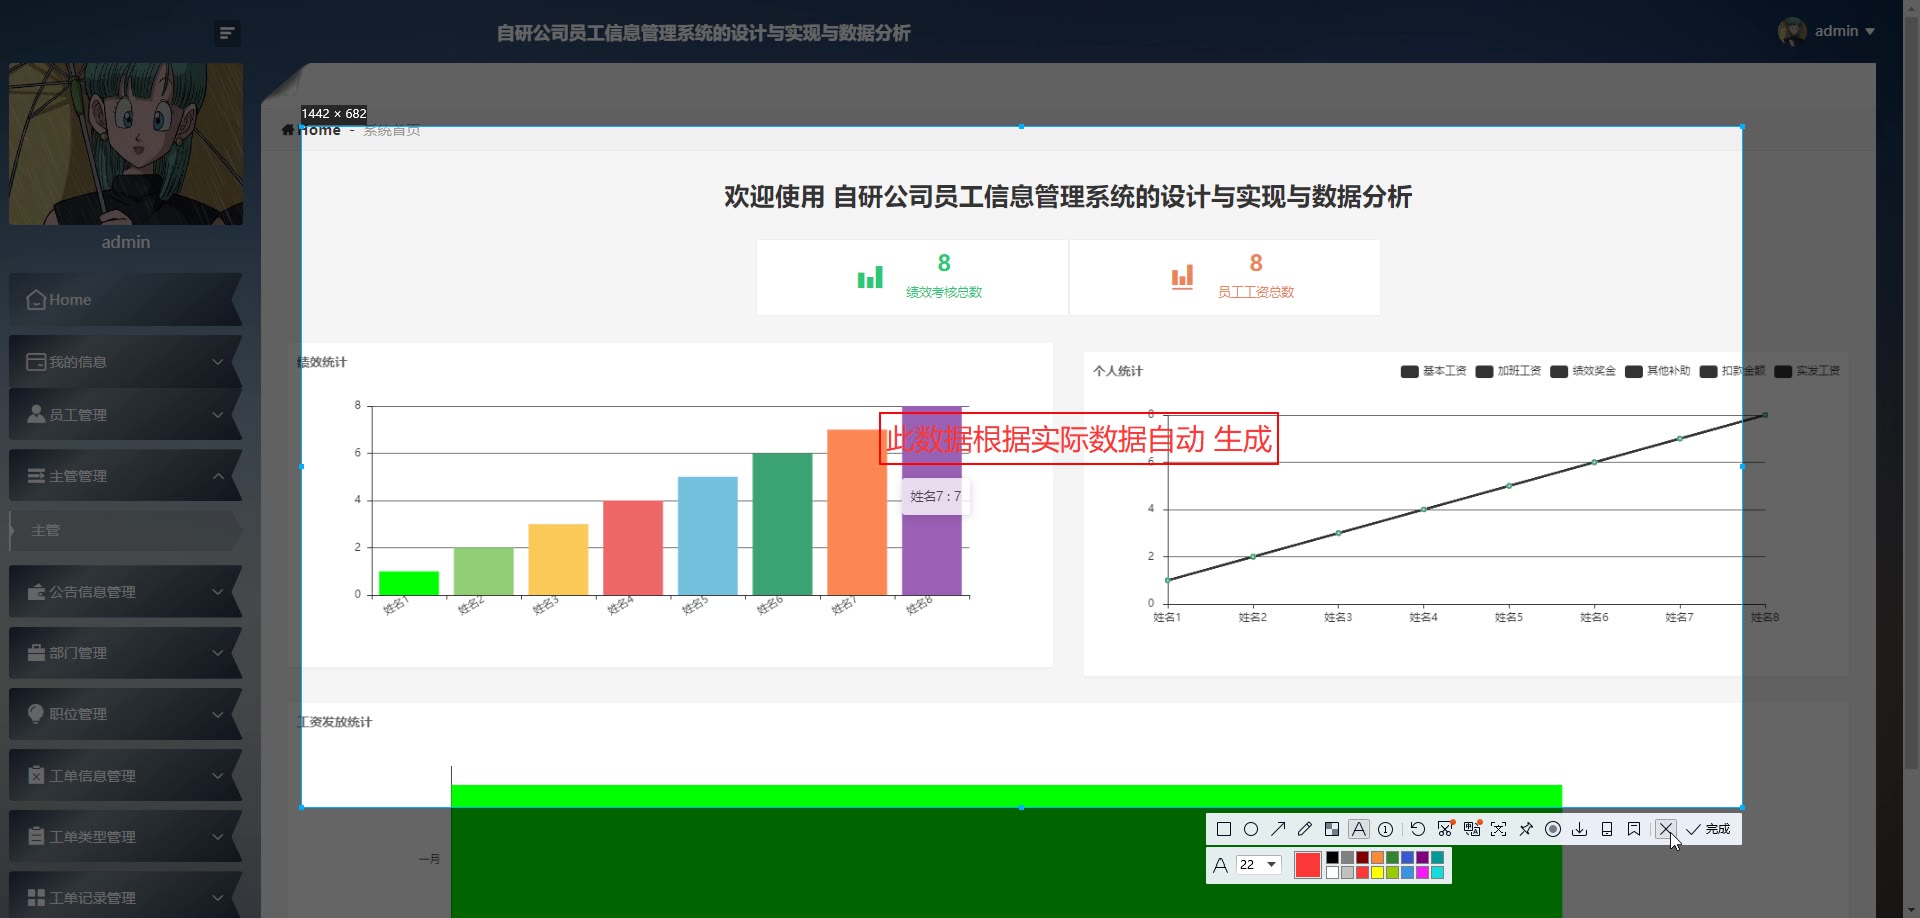Open the font size 22 dropdown
The image size is (1920, 918).
(1258, 865)
